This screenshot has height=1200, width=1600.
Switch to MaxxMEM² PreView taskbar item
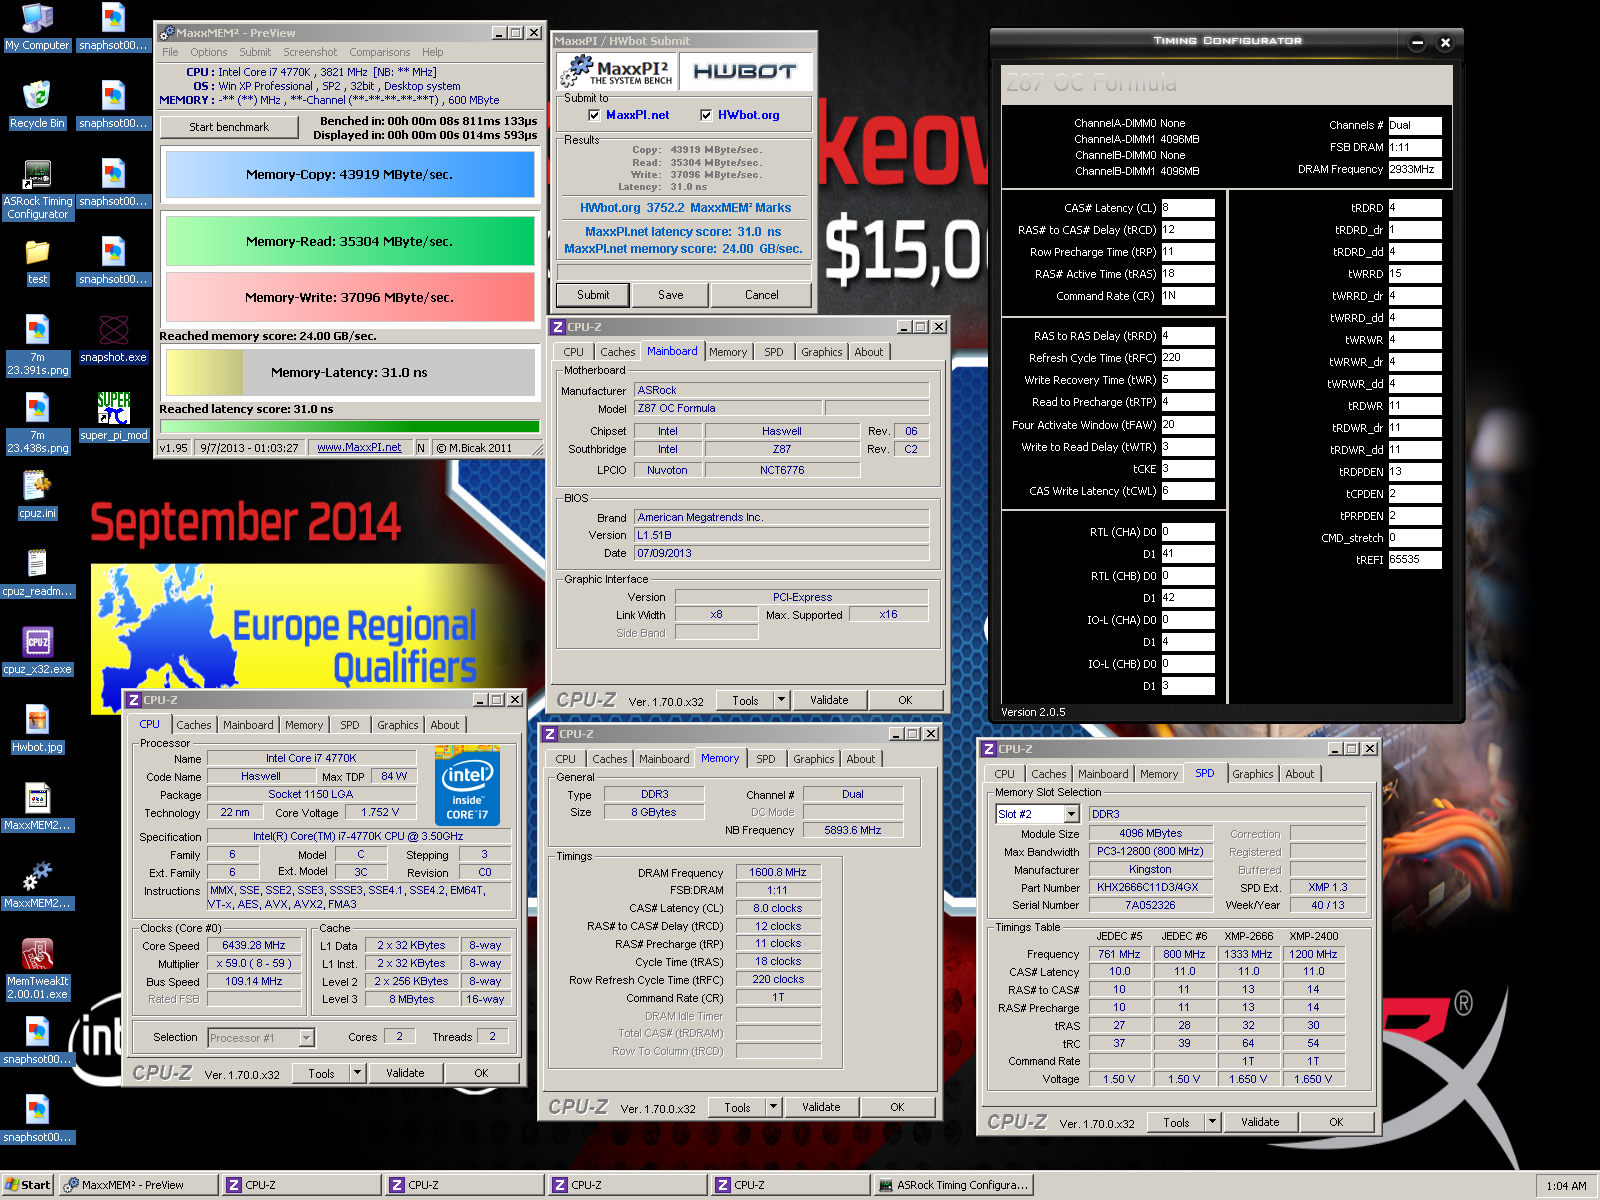[x=137, y=1185]
